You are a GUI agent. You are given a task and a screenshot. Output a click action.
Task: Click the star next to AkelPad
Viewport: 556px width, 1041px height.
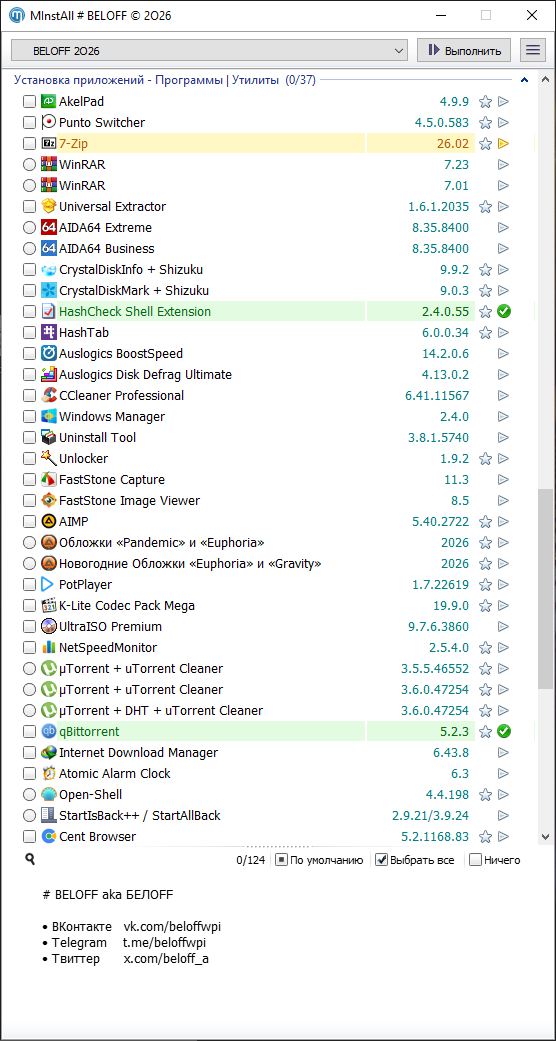[x=486, y=102]
